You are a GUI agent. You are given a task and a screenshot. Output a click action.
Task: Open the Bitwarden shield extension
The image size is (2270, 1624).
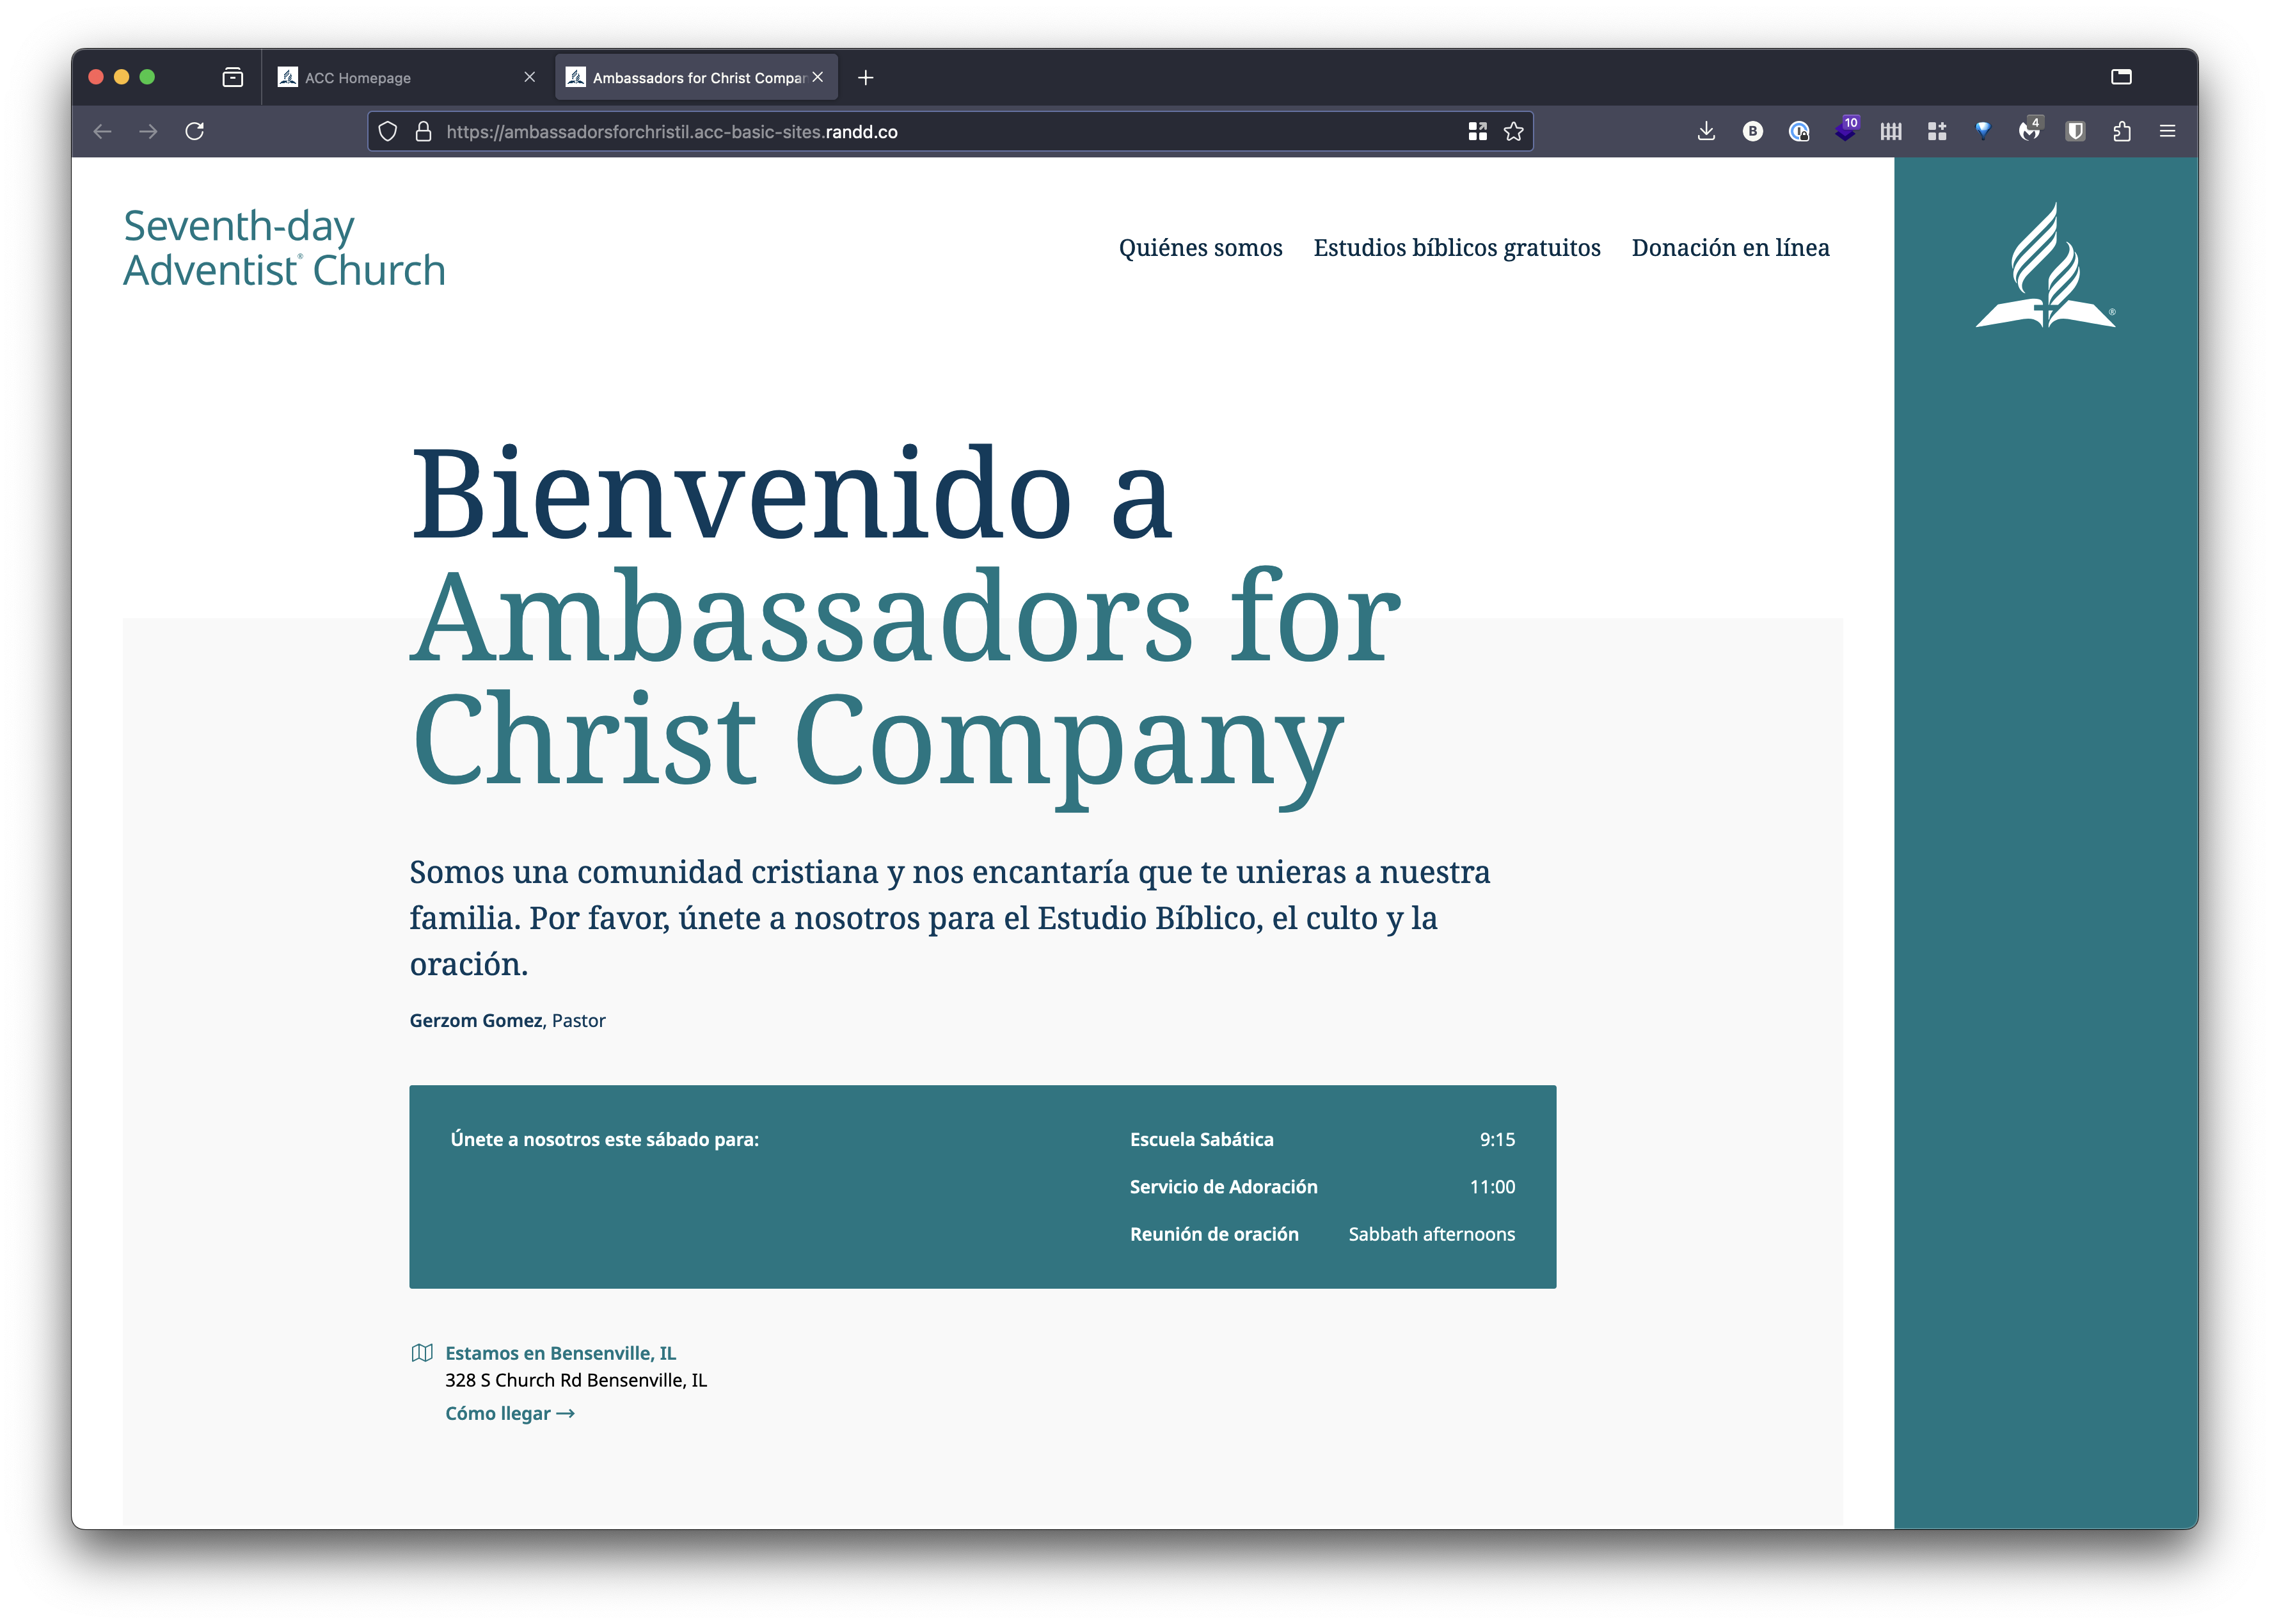pos(2076,131)
